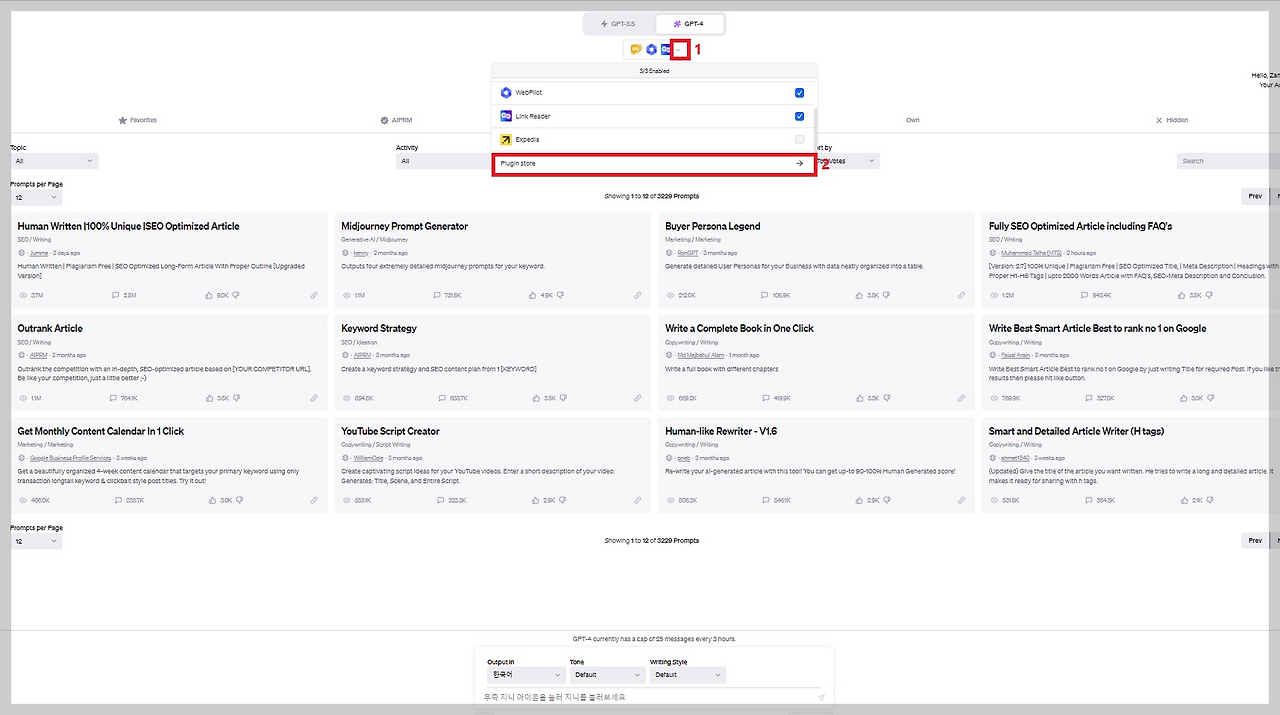Open the Hidden prompts tab
The height and width of the screenshot is (715, 1280).
click(x=1172, y=120)
